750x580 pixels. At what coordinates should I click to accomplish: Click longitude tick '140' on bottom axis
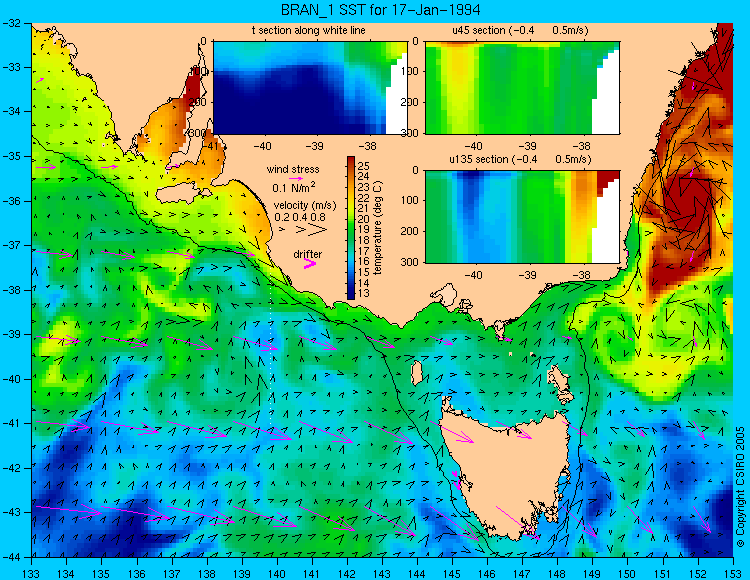point(276,574)
